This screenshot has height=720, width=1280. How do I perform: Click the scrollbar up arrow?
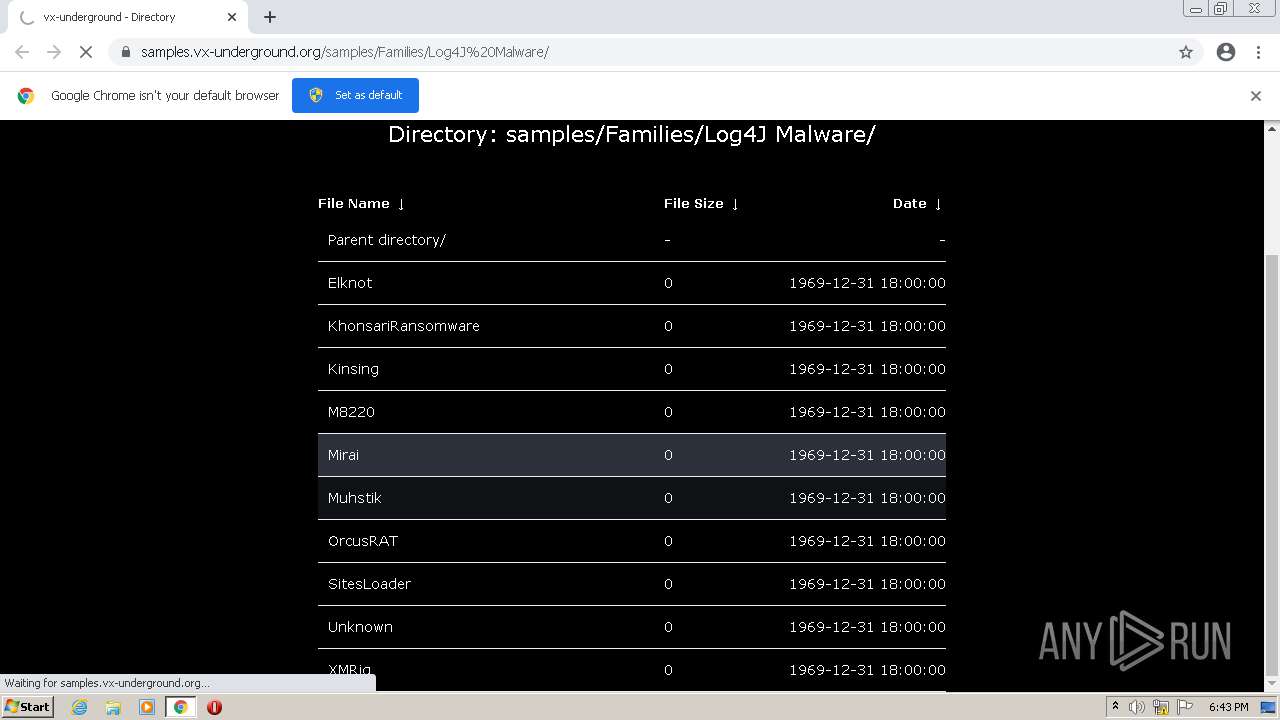pos(1272,129)
